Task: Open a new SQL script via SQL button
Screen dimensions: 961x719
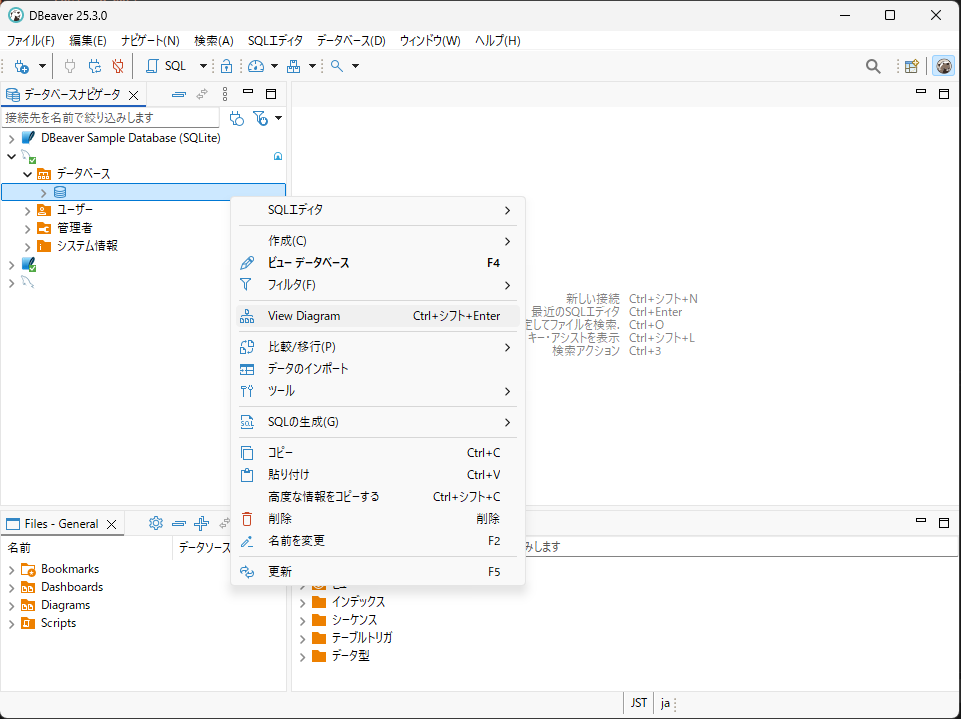Action: 166,66
